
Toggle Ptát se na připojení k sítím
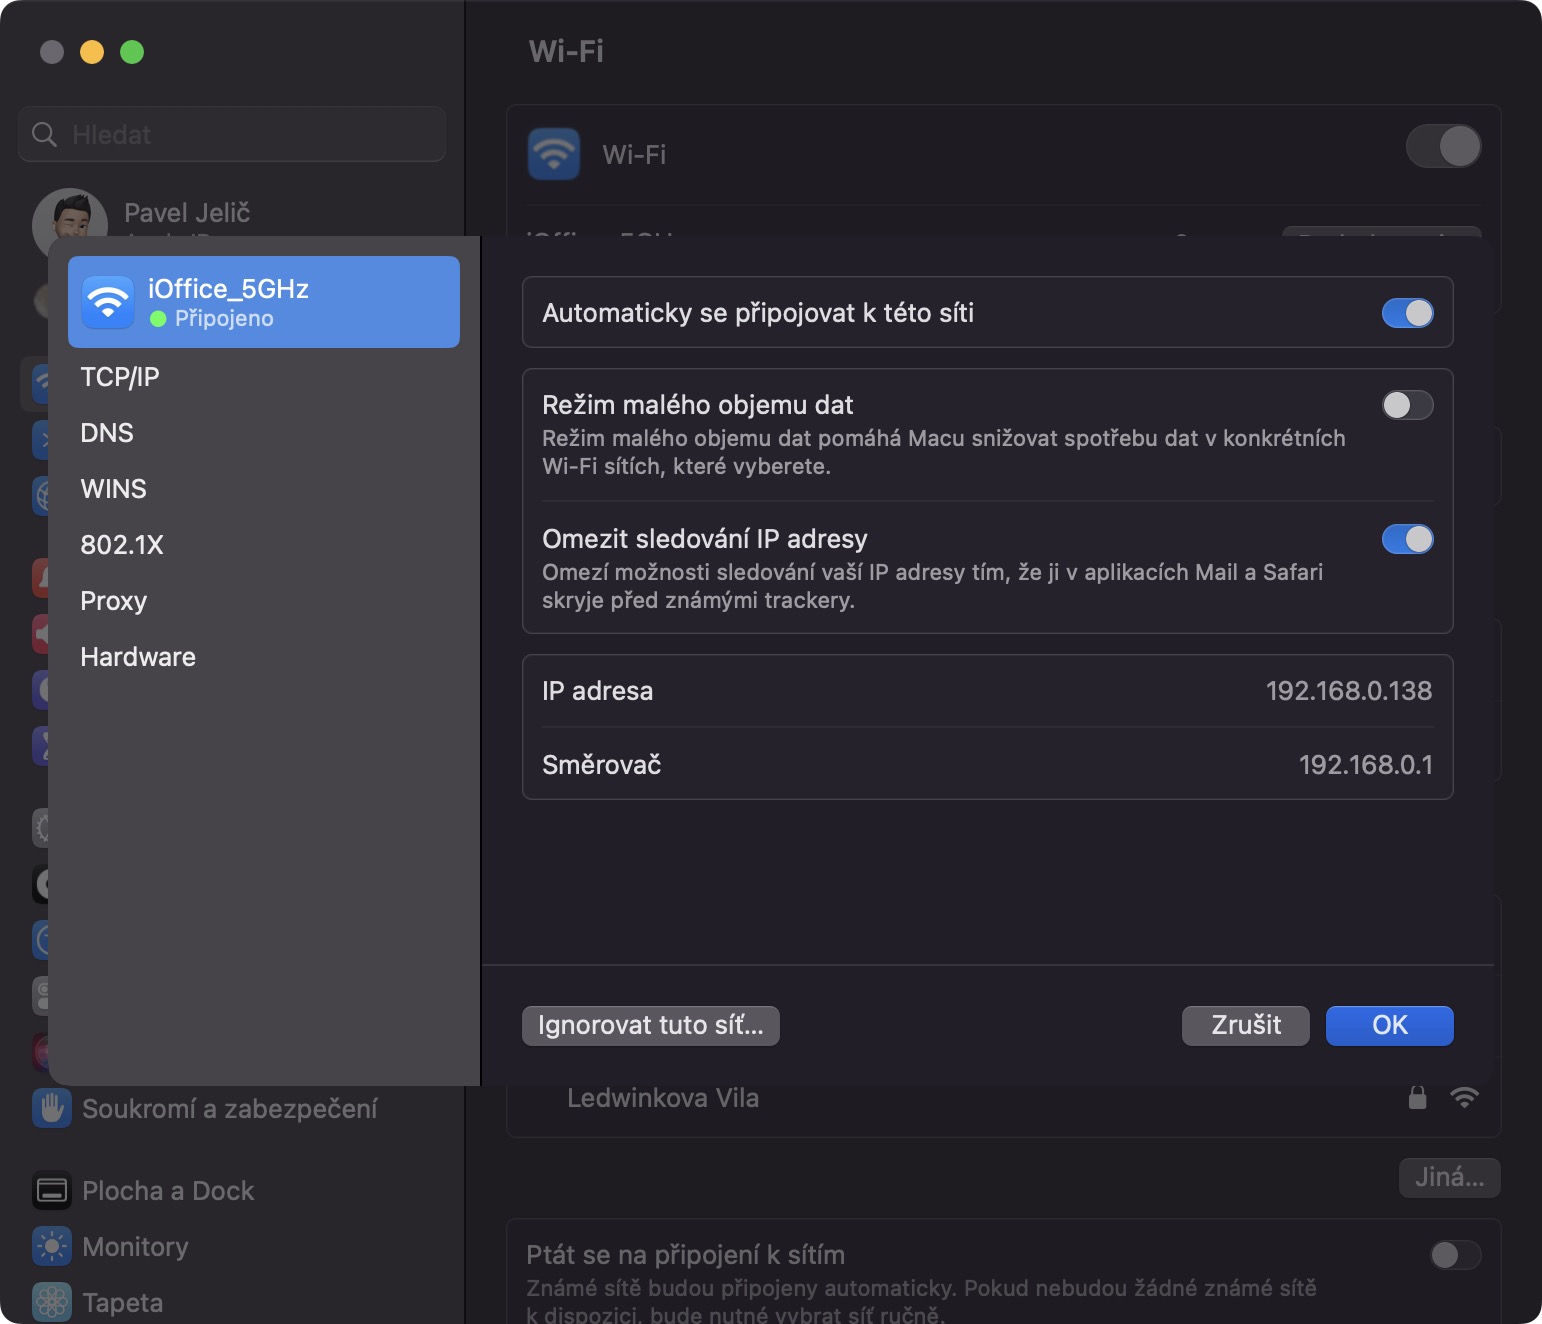[1455, 1255]
